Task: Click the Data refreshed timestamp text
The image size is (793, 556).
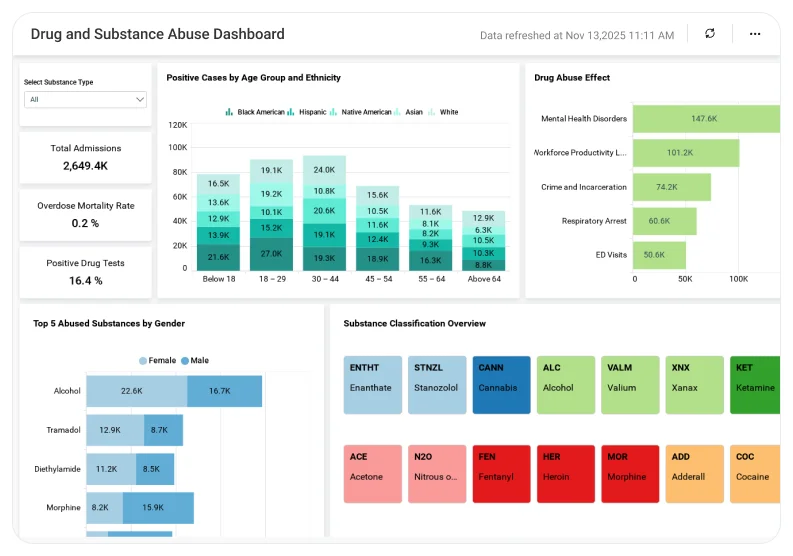Action: coord(577,35)
